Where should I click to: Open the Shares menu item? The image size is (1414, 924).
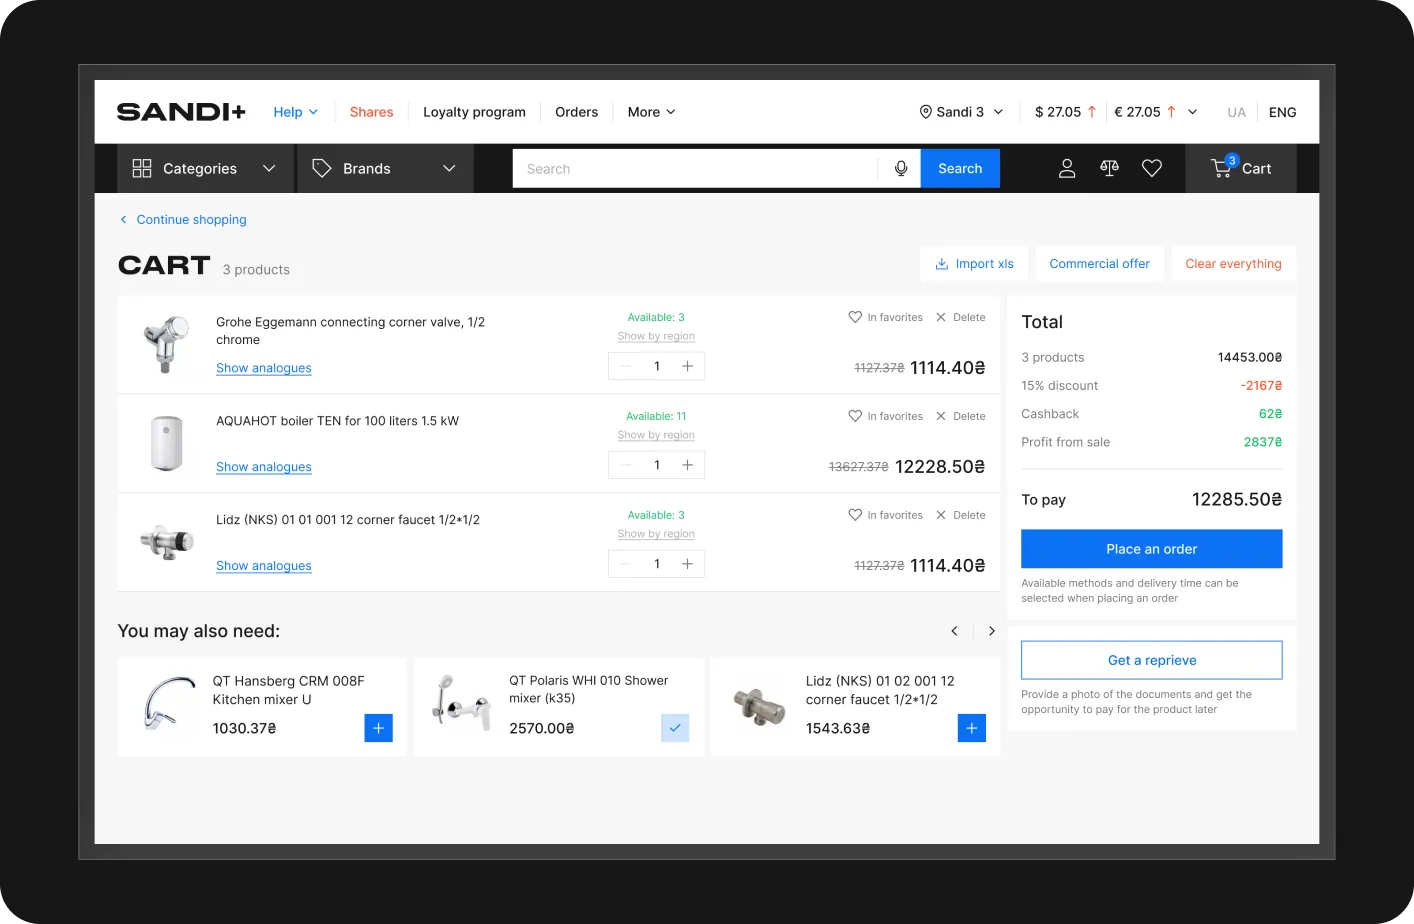coord(371,112)
